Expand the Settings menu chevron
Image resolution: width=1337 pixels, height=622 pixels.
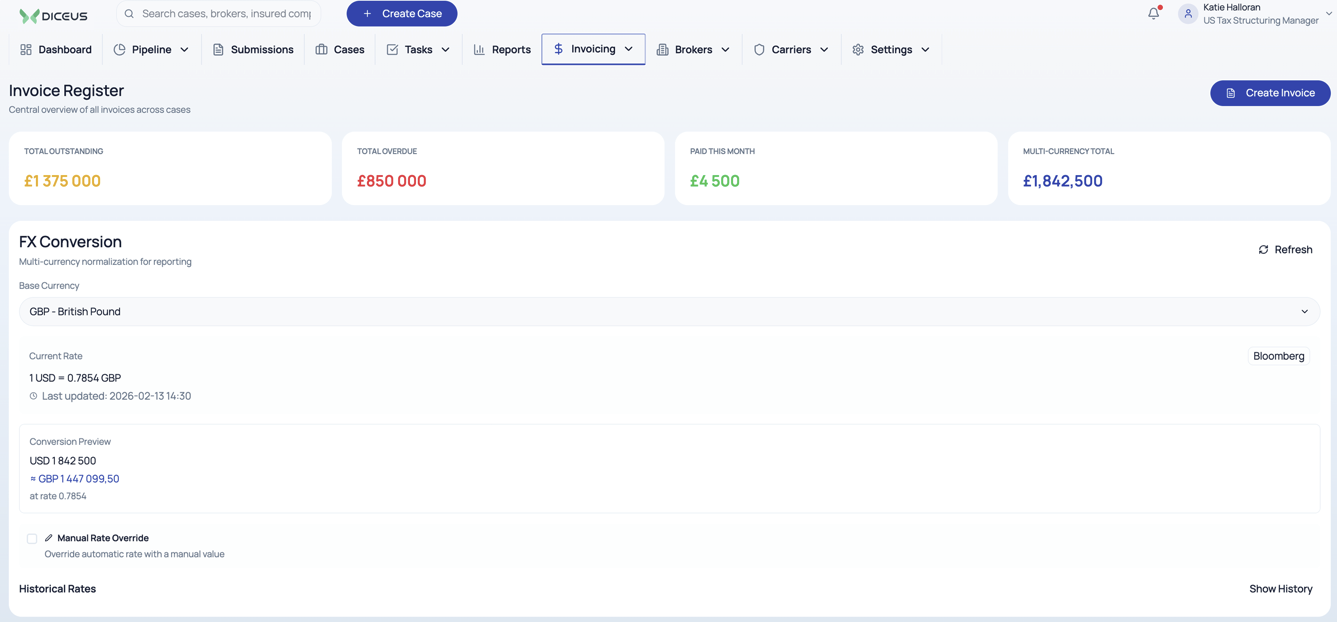(925, 49)
